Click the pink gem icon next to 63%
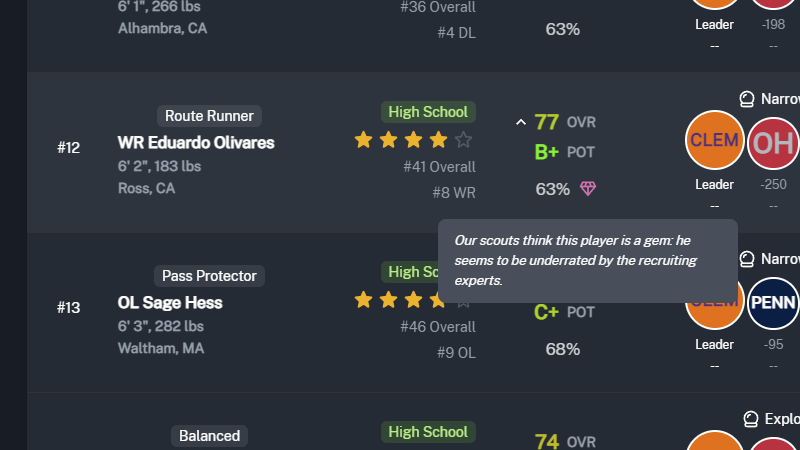Image resolution: width=800 pixels, height=450 pixels. (x=588, y=189)
